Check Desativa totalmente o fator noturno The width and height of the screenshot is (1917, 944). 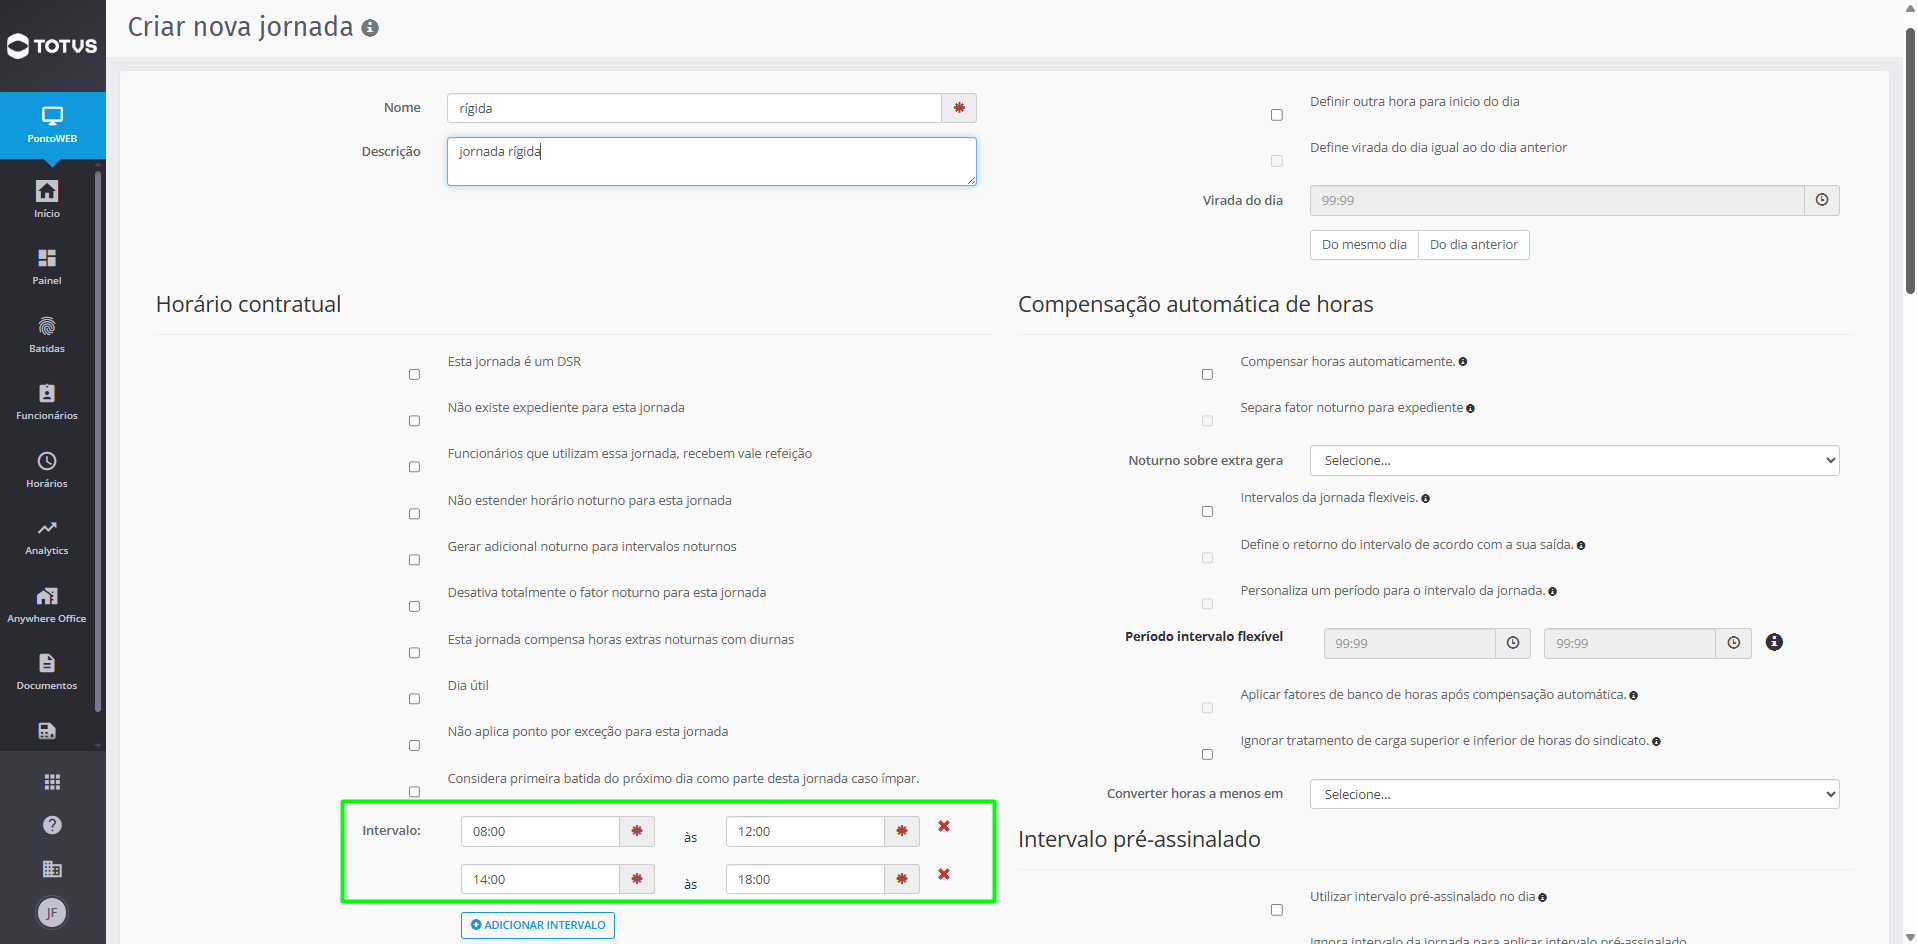tap(414, 606)
